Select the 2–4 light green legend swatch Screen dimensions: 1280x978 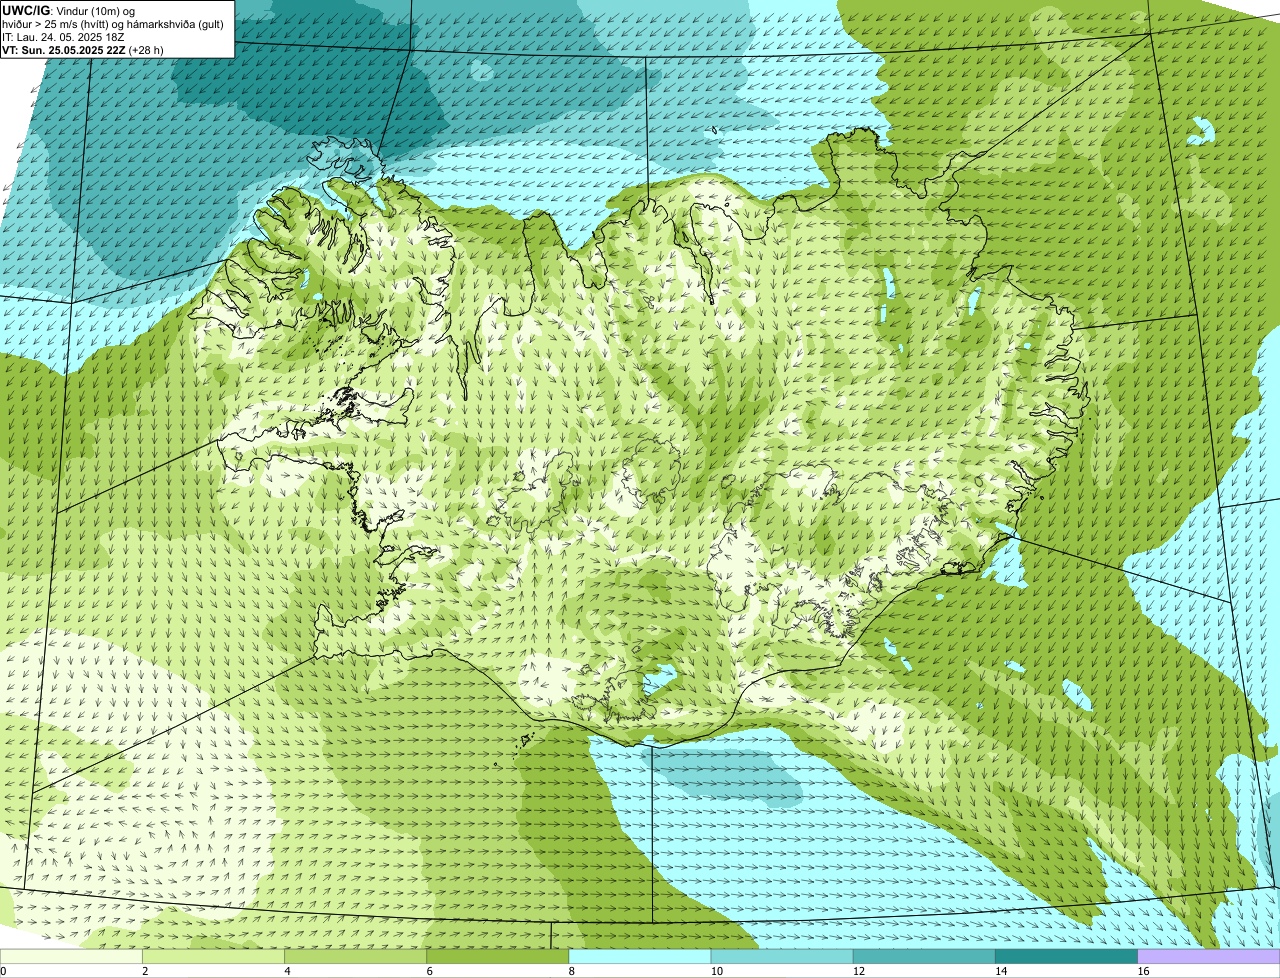(x=213, y=957)
